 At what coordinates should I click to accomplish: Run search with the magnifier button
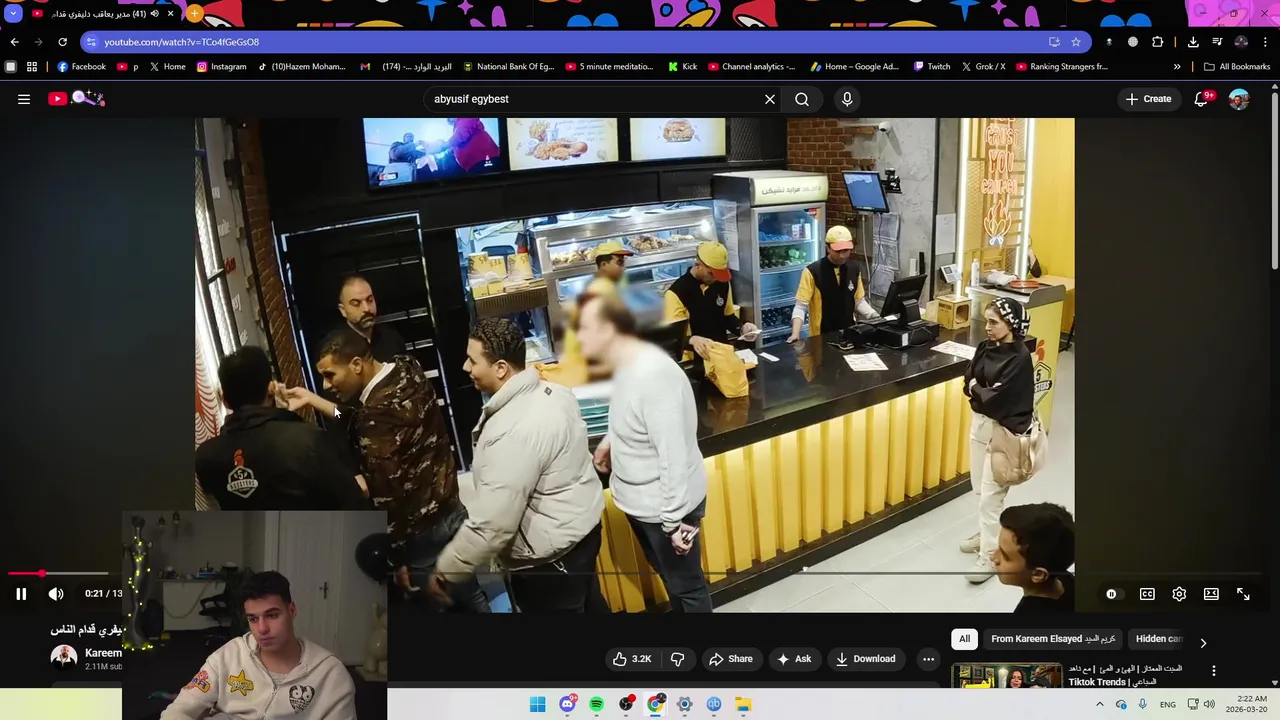point(802,99)
